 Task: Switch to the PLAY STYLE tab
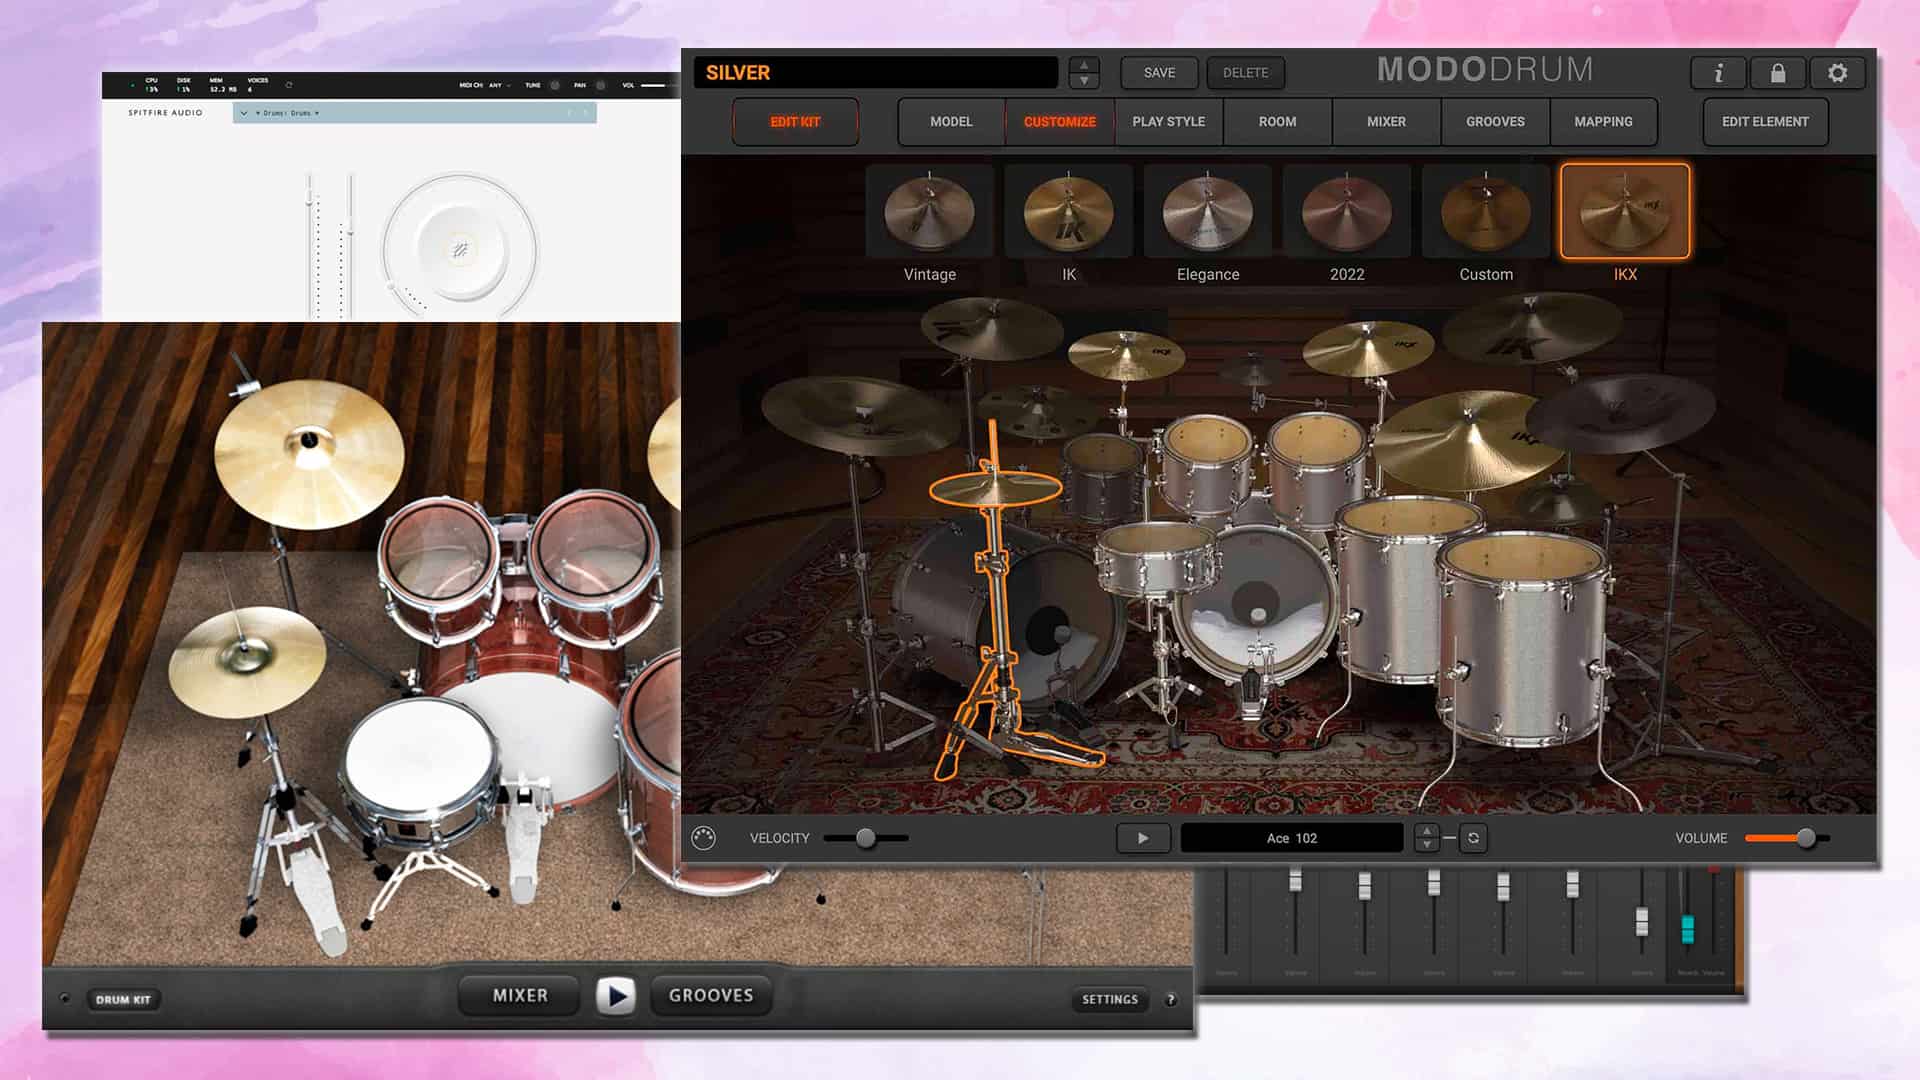pos(1168,122)
